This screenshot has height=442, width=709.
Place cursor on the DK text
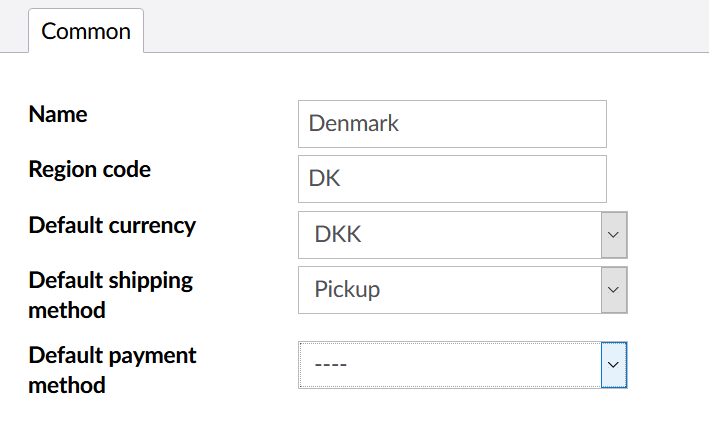tap(324, 179)
